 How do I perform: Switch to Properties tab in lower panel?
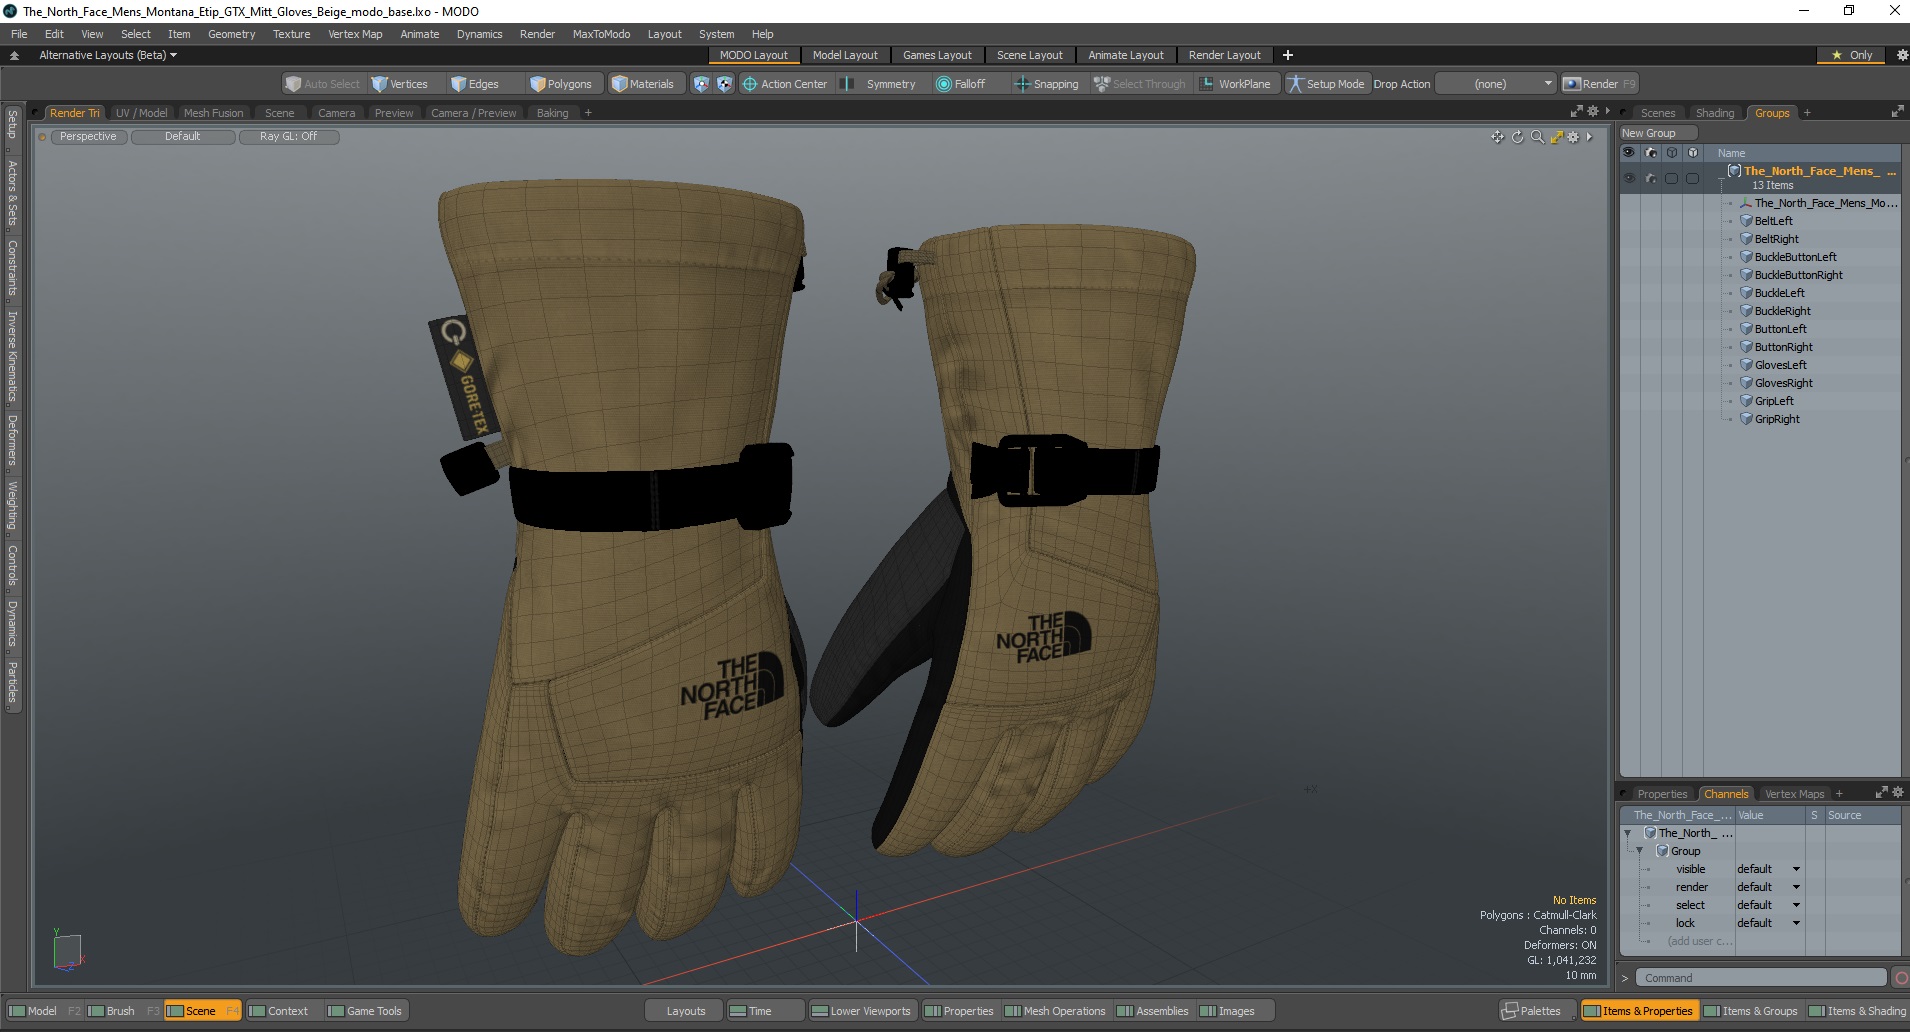coord(1661,794)
